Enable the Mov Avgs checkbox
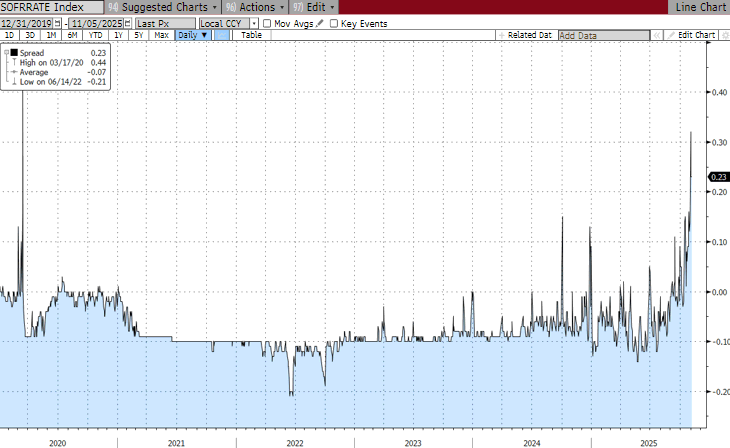Image resolution: width=730 pixels, height=448 pixels. 267,22
